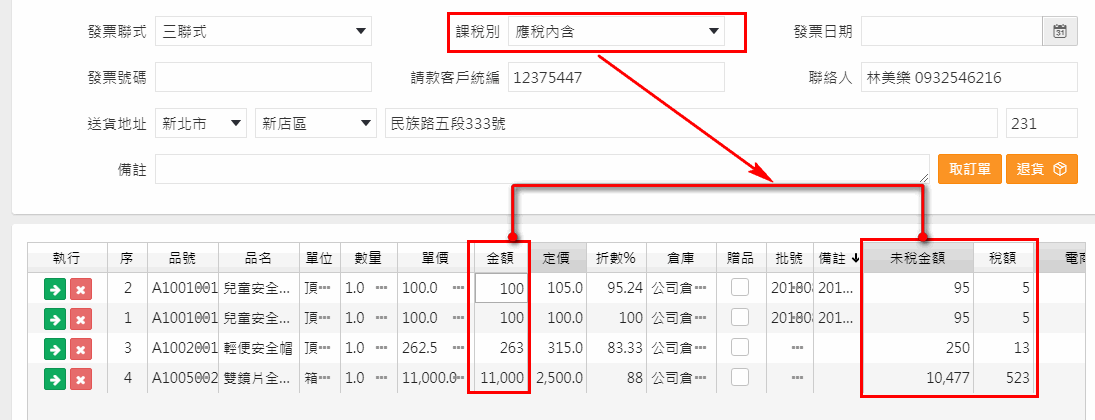Delete sequence 1 row with red X
This screenshot has width=1095, height=420.
(x=80, y=319)
